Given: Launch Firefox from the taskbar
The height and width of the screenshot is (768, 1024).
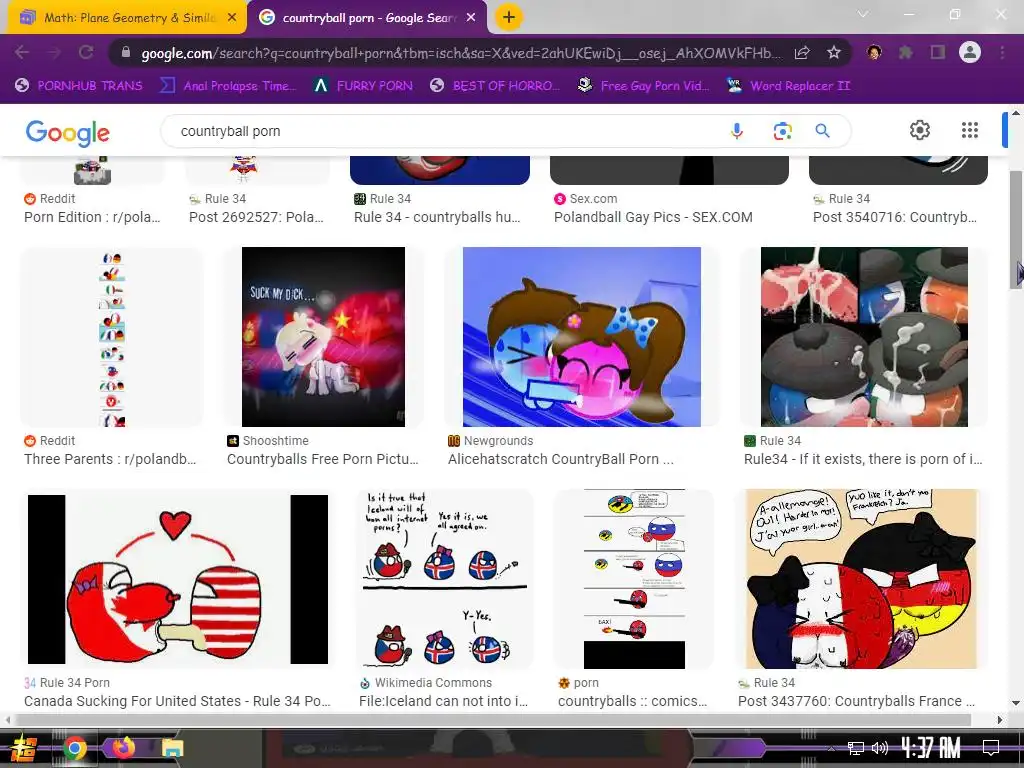Looking at the screenshot, I should pyautogui.click(x=123, y=747).
